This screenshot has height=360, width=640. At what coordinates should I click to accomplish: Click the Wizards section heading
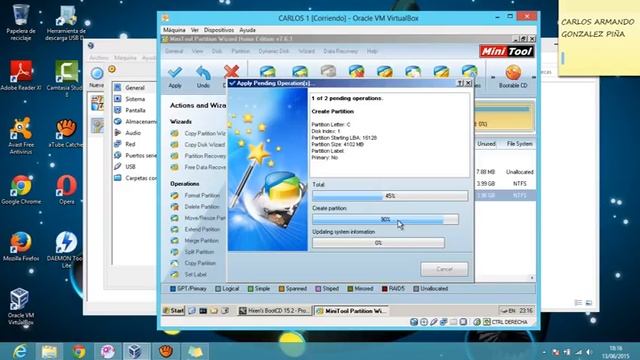[181, 122]
